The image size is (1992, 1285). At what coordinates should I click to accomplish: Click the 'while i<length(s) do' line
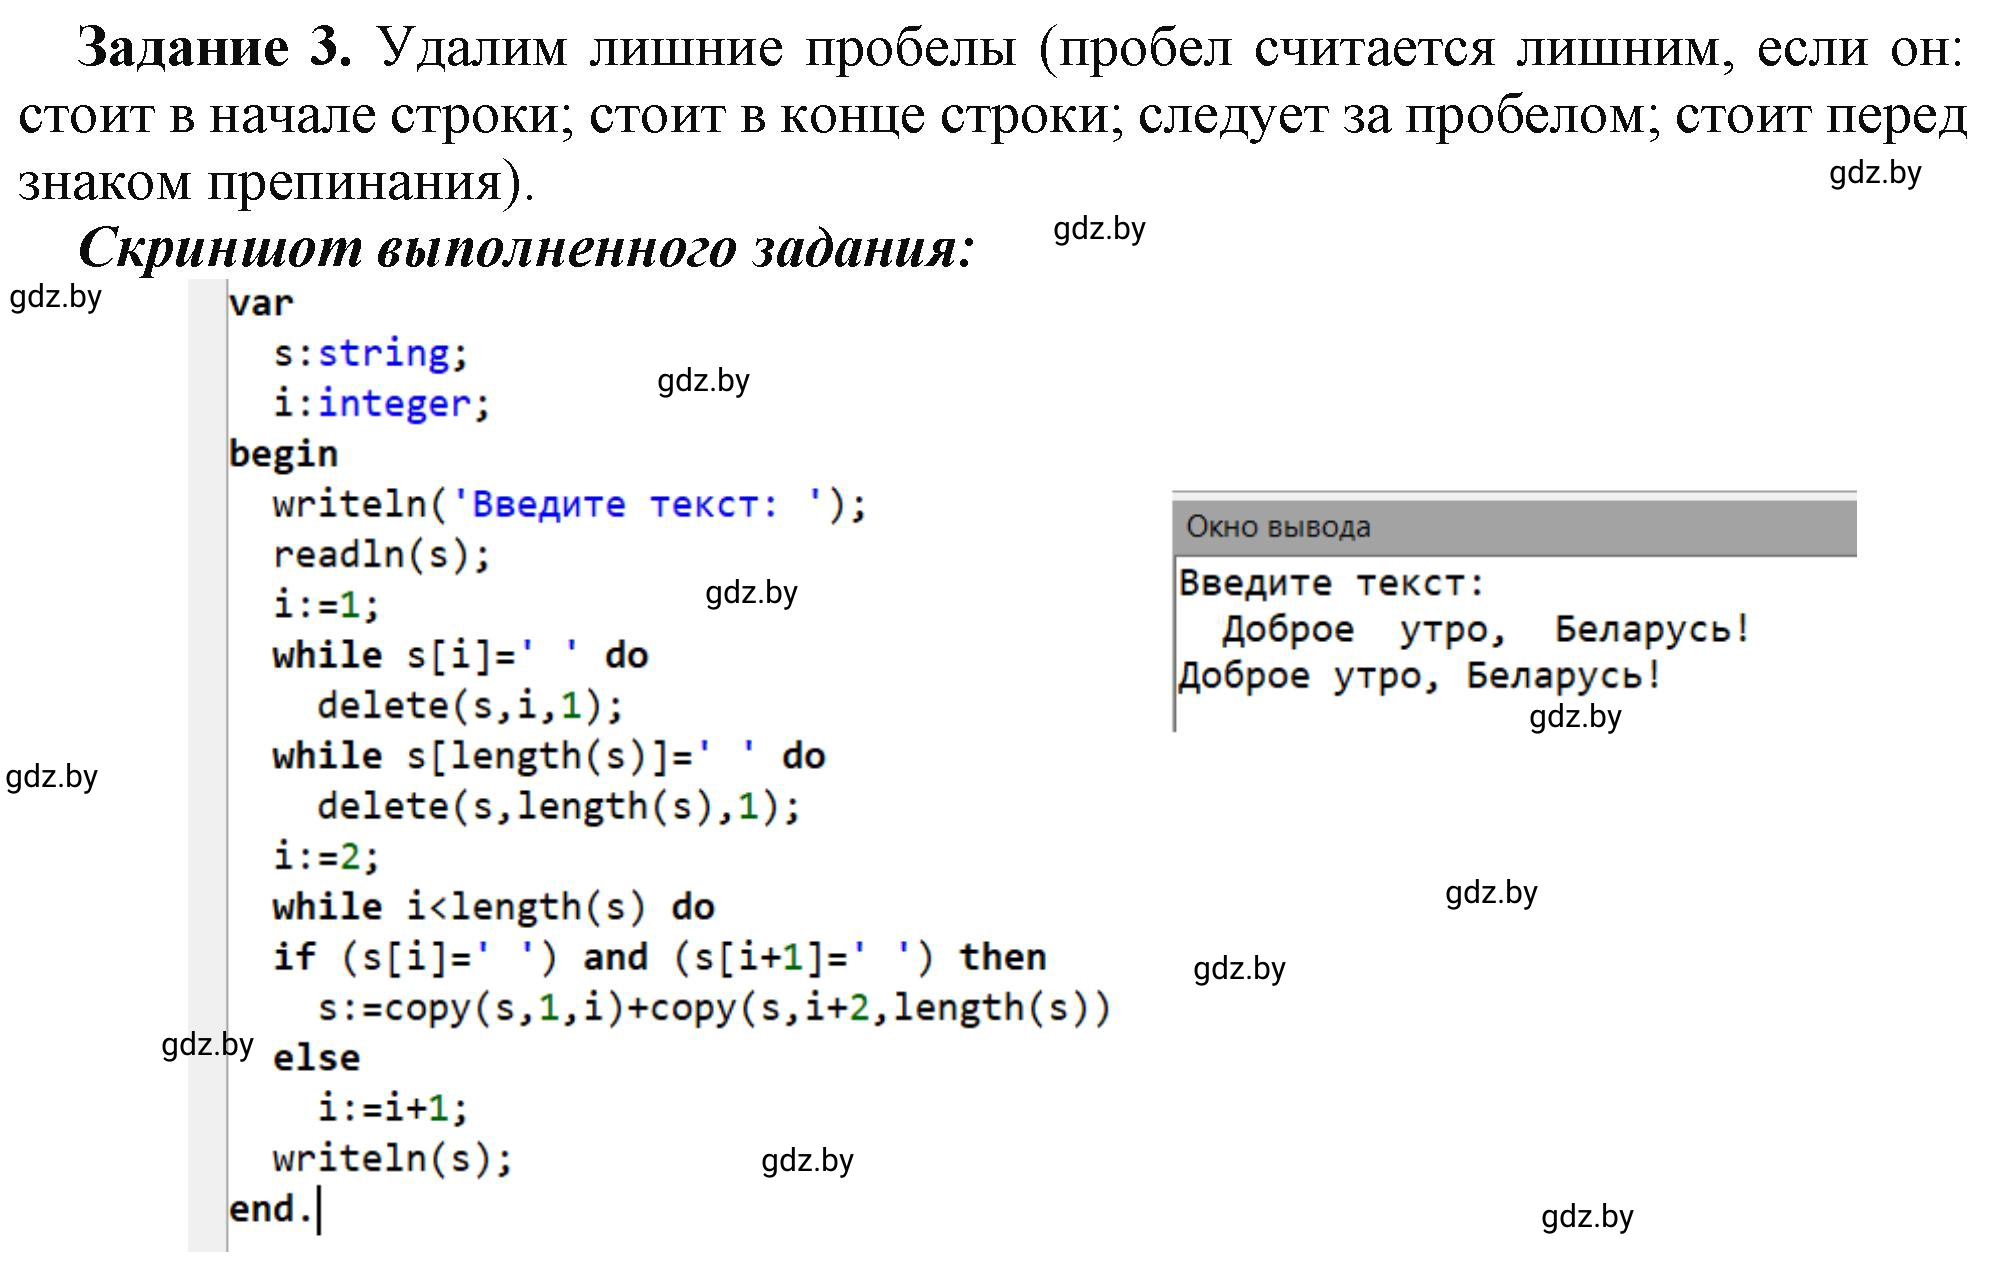494,907
